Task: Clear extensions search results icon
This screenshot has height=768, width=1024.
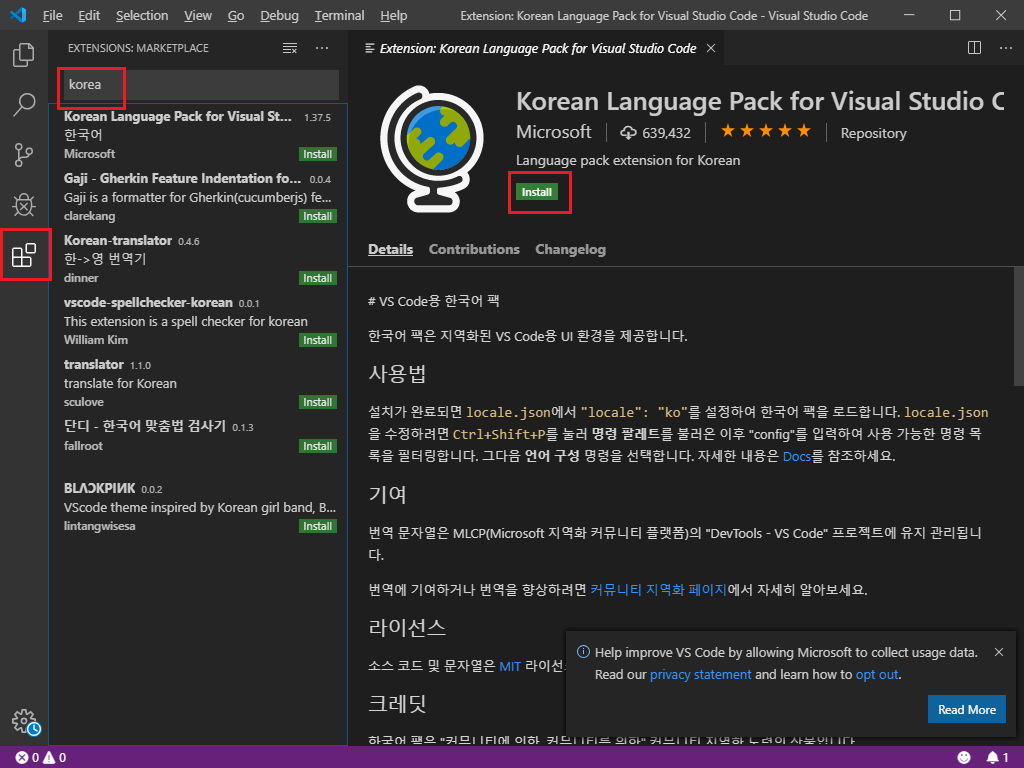Action: (290, 48)
